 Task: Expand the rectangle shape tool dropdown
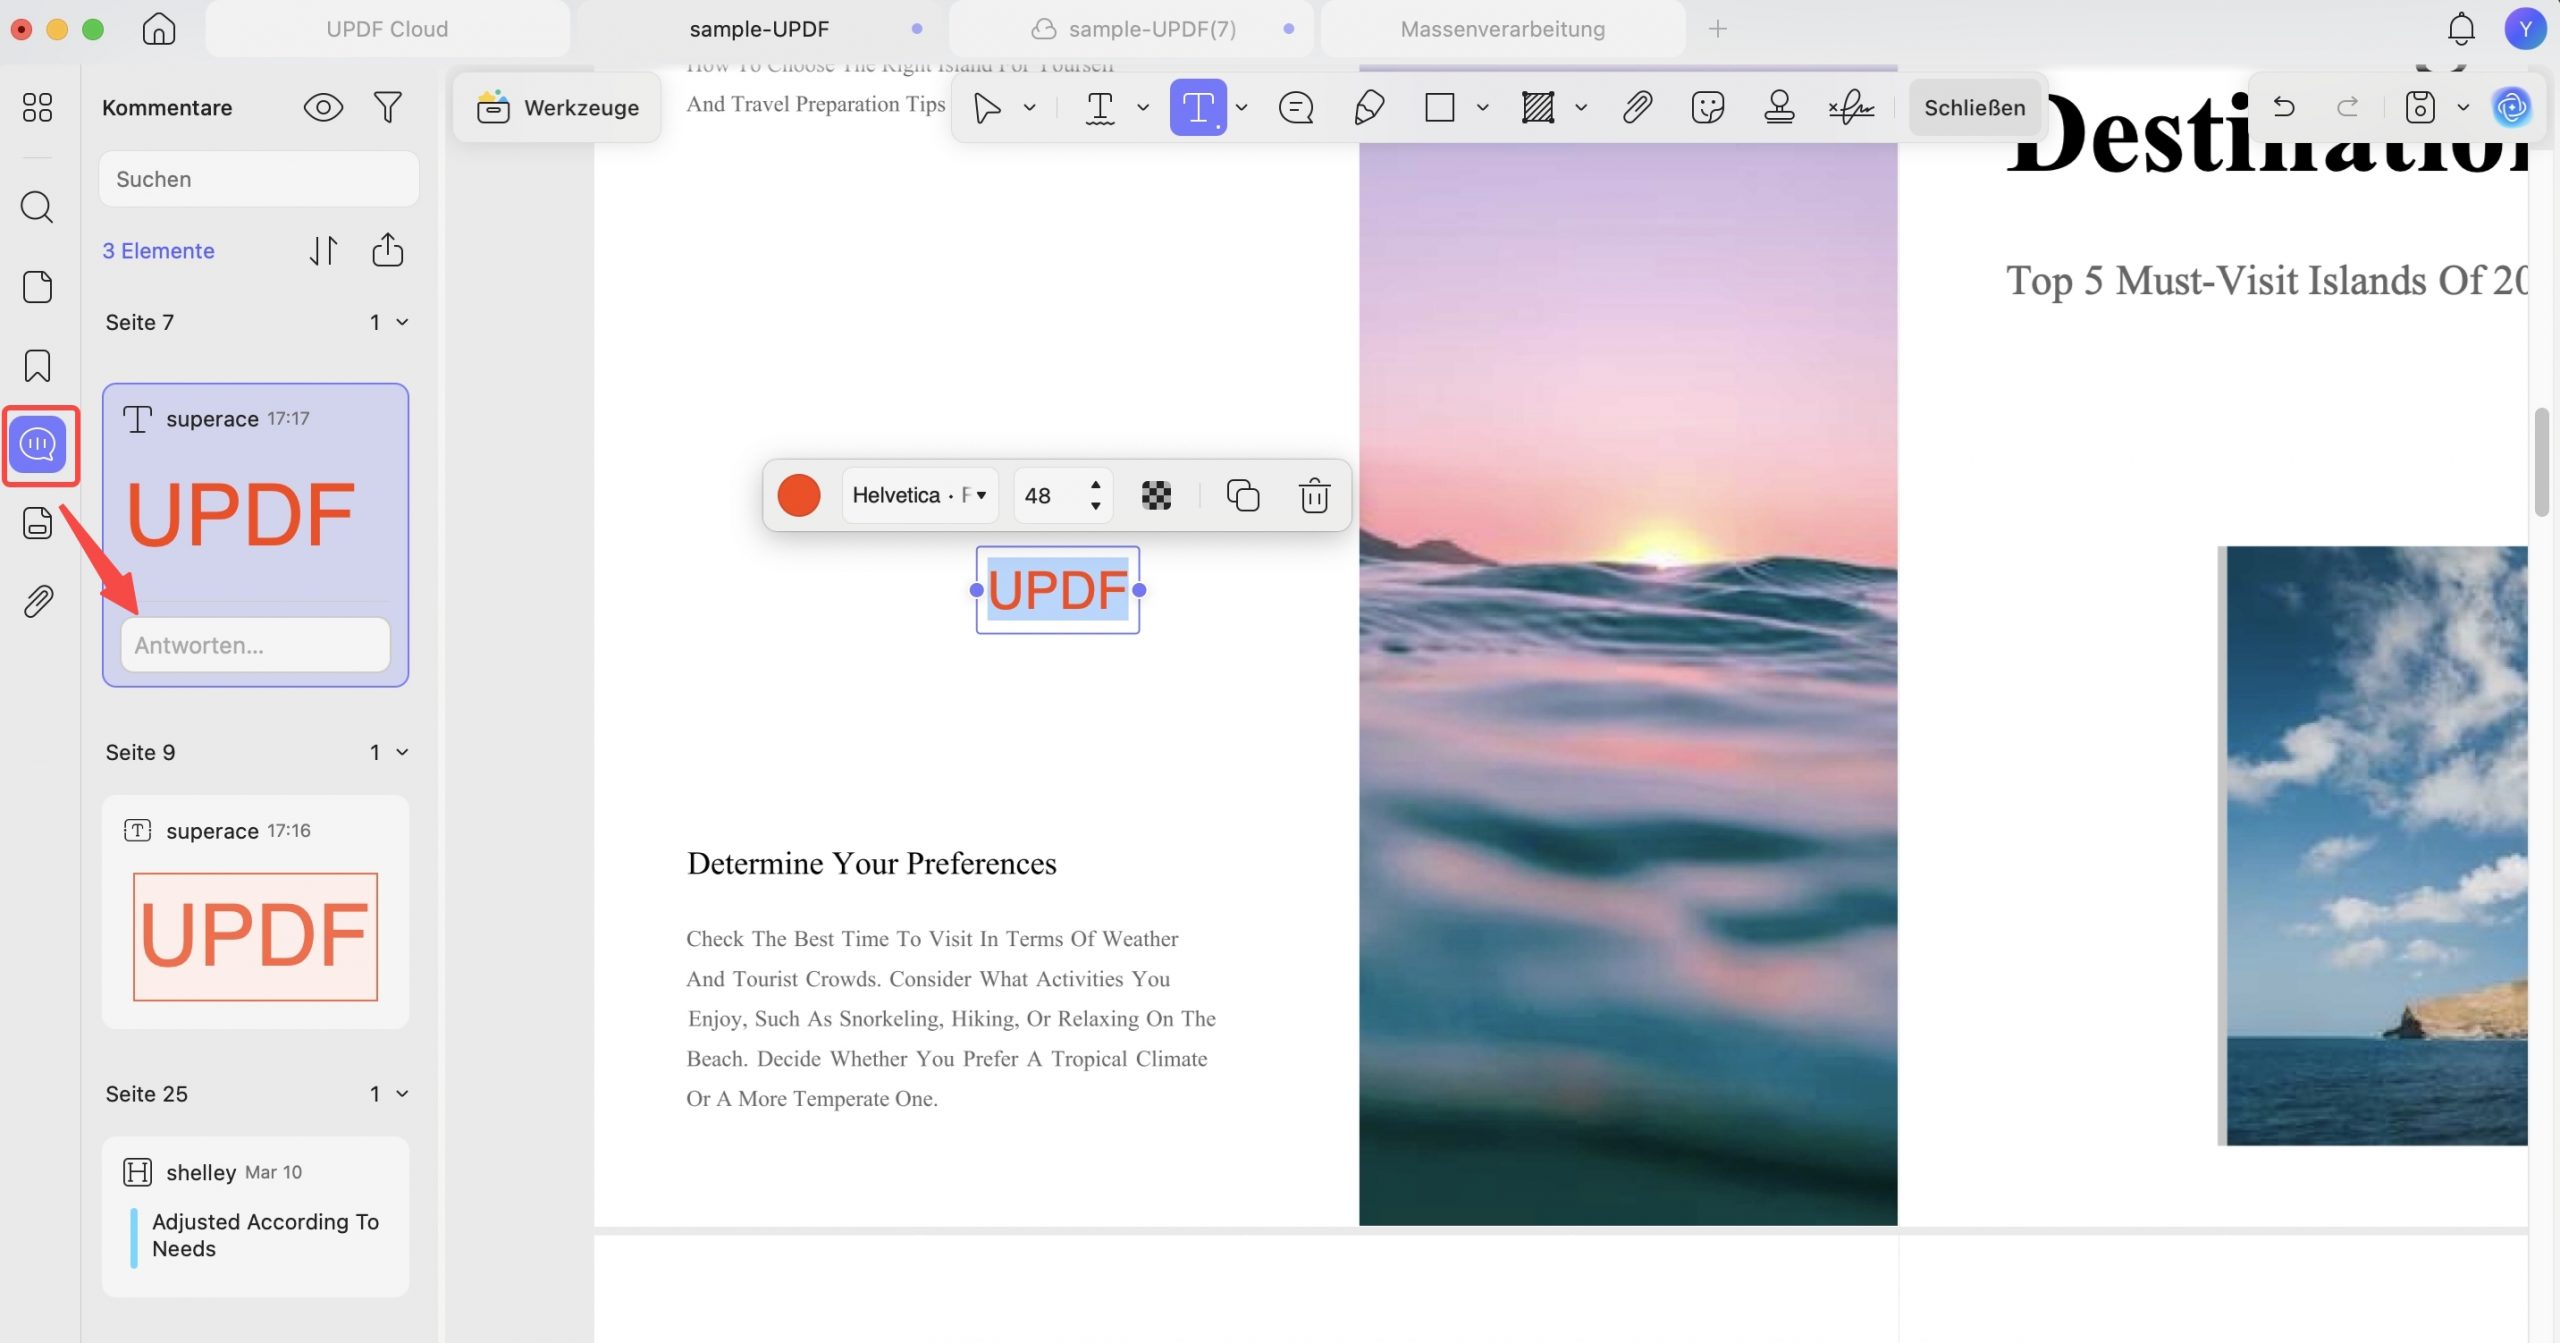point(1482,107)
